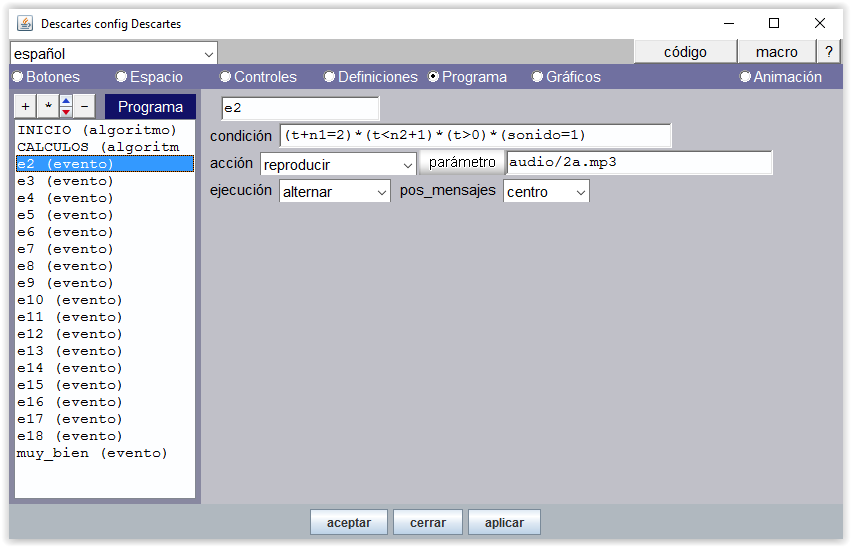Screen dimensions: 851x547
Task: Select the Animación radio button
Action: pyautogui.click(x=745, y=77)
